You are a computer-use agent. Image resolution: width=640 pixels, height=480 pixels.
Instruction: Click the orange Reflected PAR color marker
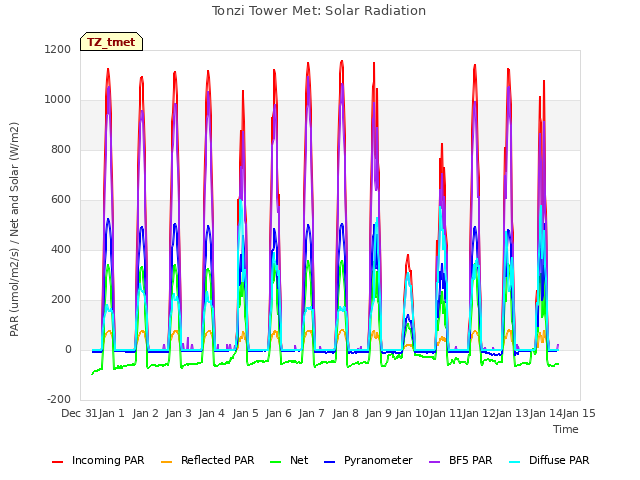click(x=167, y=462)
